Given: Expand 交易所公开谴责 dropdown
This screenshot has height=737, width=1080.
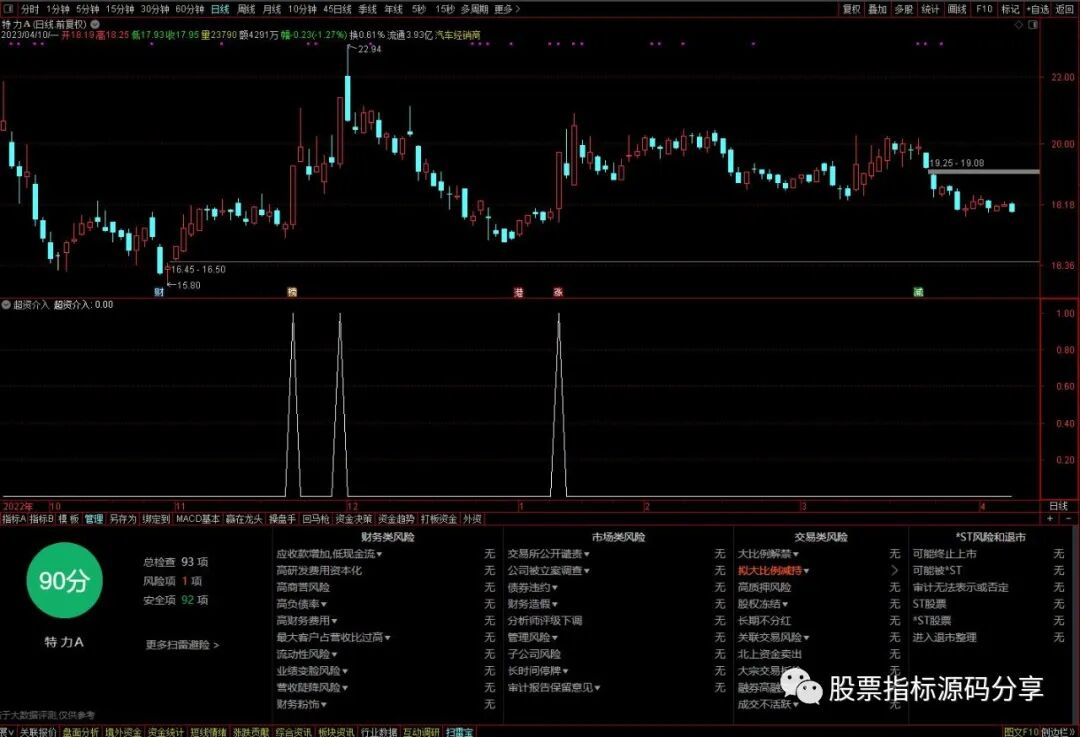Looking at the screenshot, I should click(548, 554).
